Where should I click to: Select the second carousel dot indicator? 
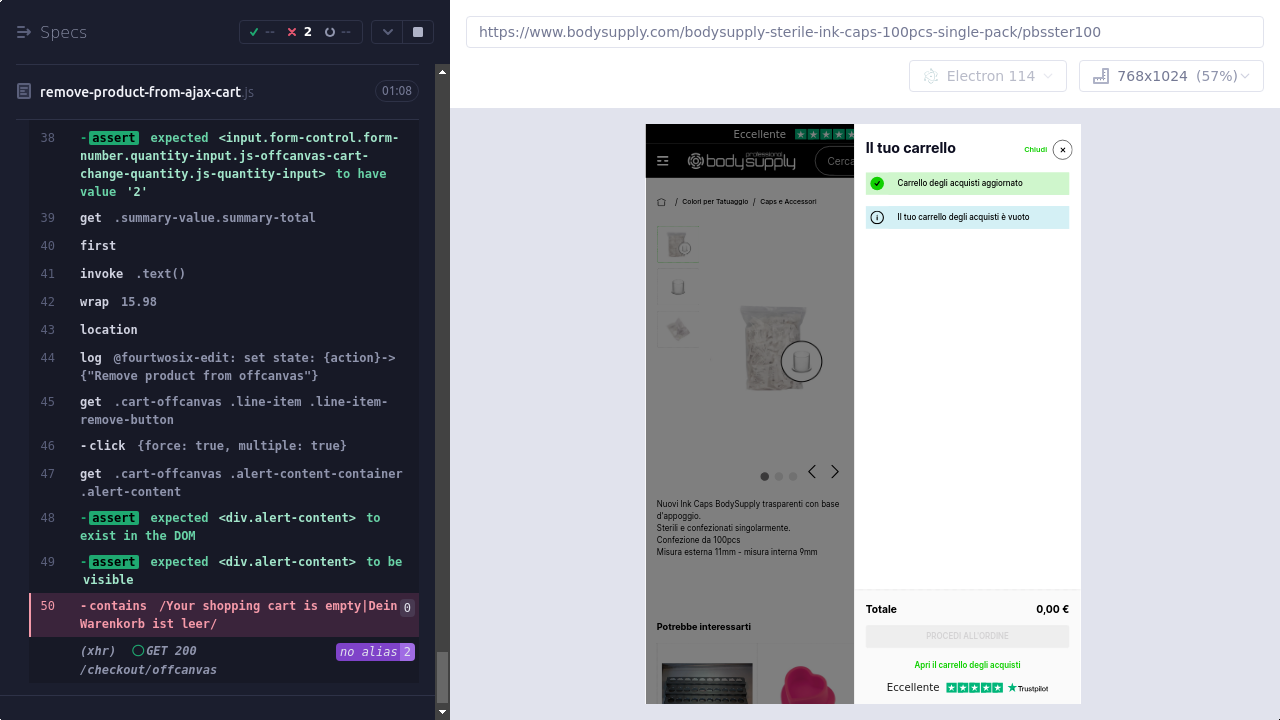pyautogui.click(x=779, y=477)
